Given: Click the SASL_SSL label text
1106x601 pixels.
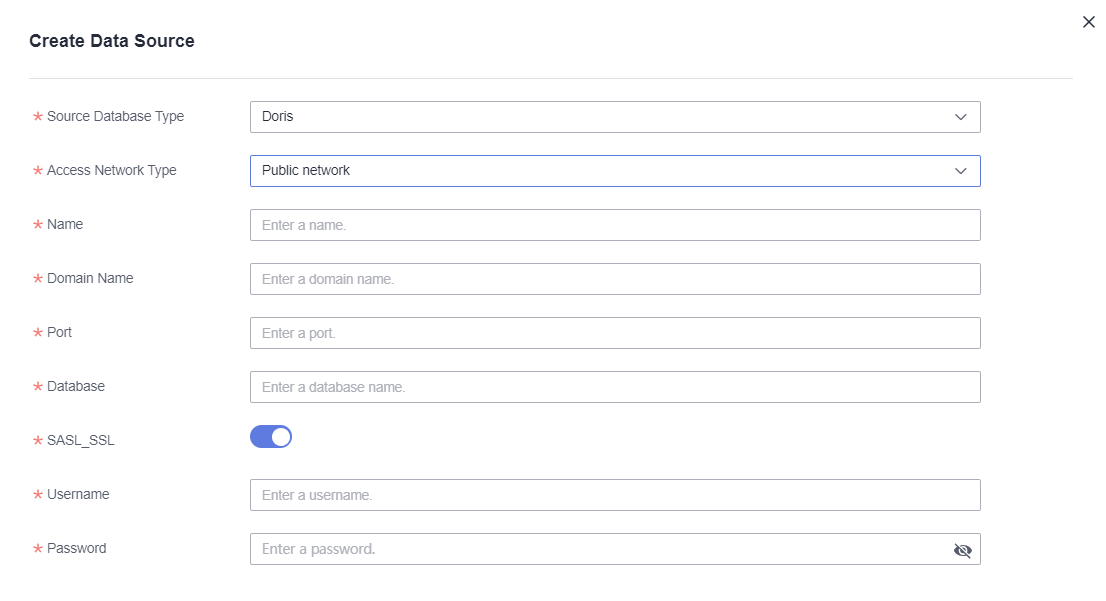Looking at the screenshot, I should pos(80,440).
